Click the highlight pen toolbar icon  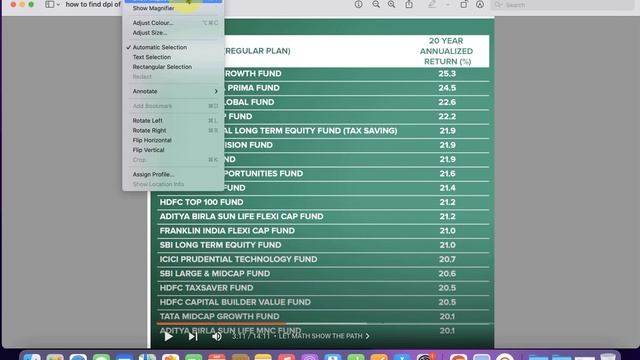(x=432, y=4)
